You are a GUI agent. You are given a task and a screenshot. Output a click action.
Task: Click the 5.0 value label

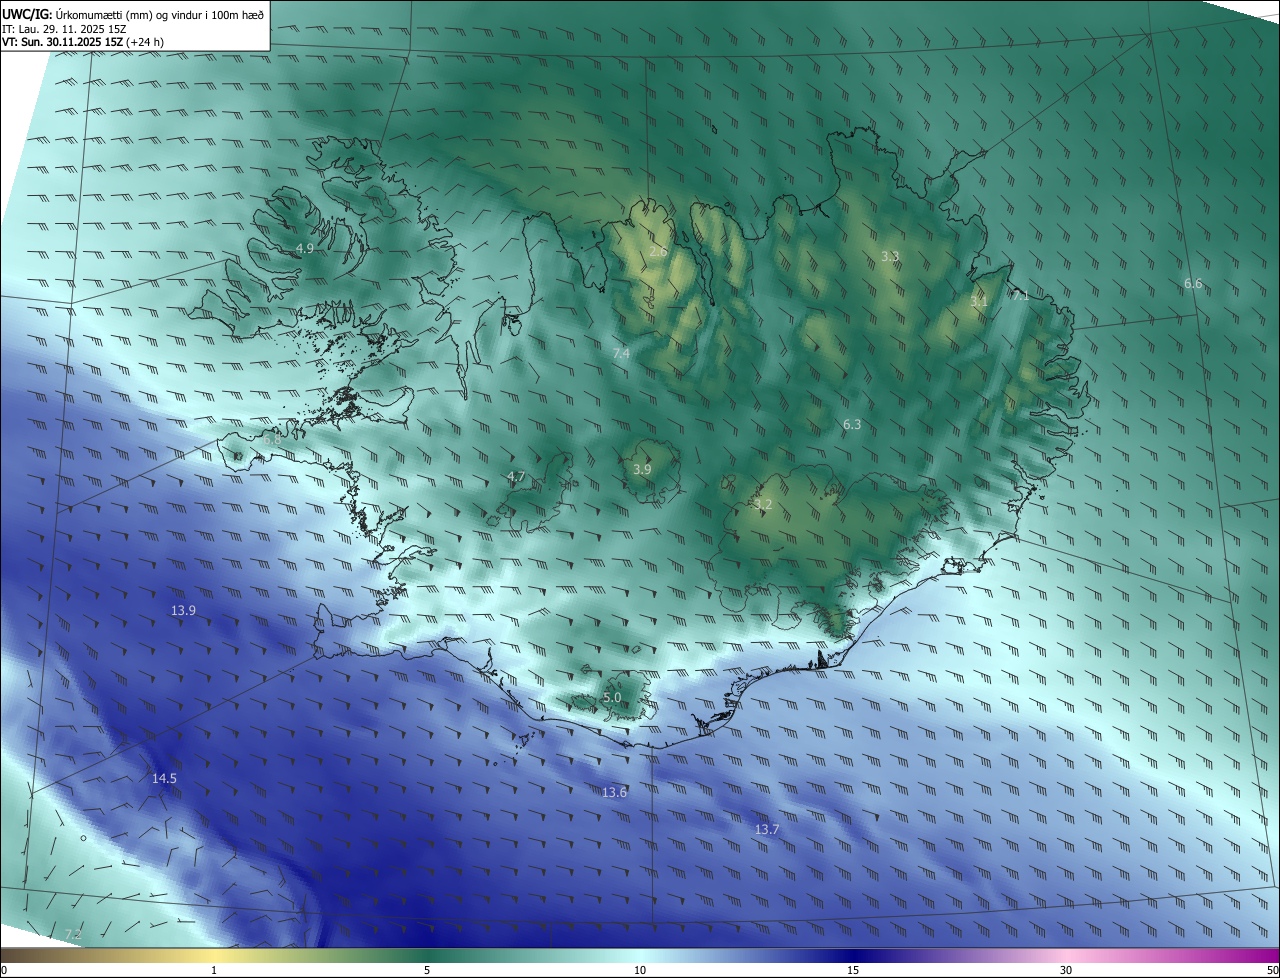(612, 698)
